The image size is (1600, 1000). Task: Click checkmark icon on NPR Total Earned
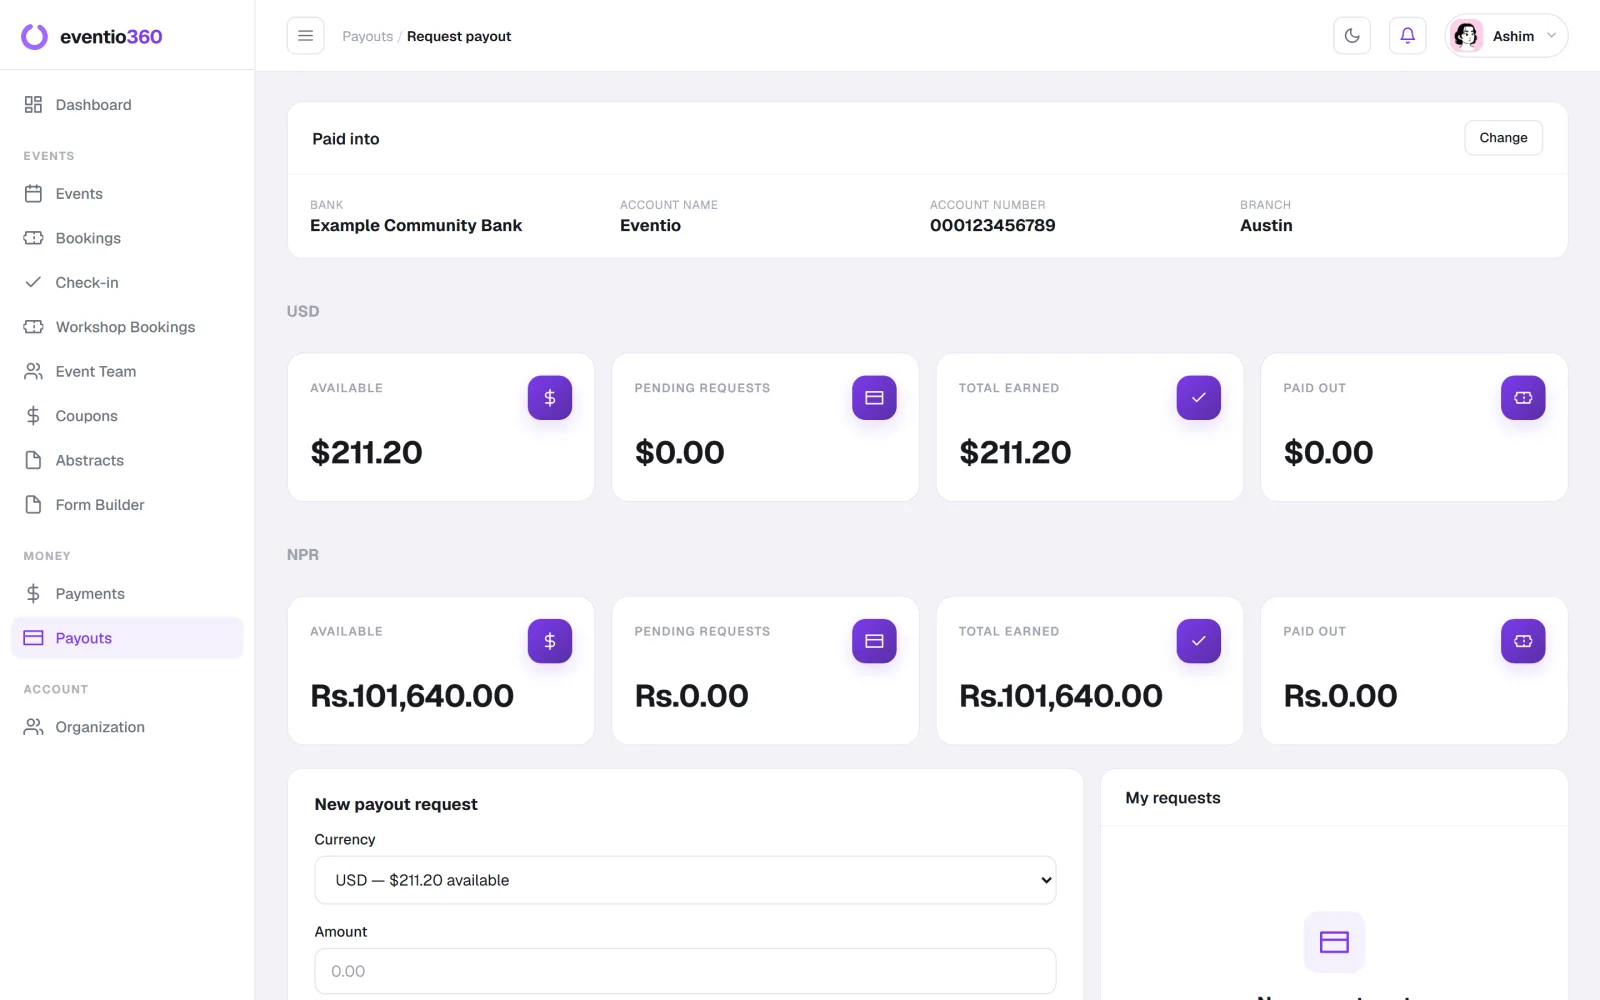point(1199,641)
